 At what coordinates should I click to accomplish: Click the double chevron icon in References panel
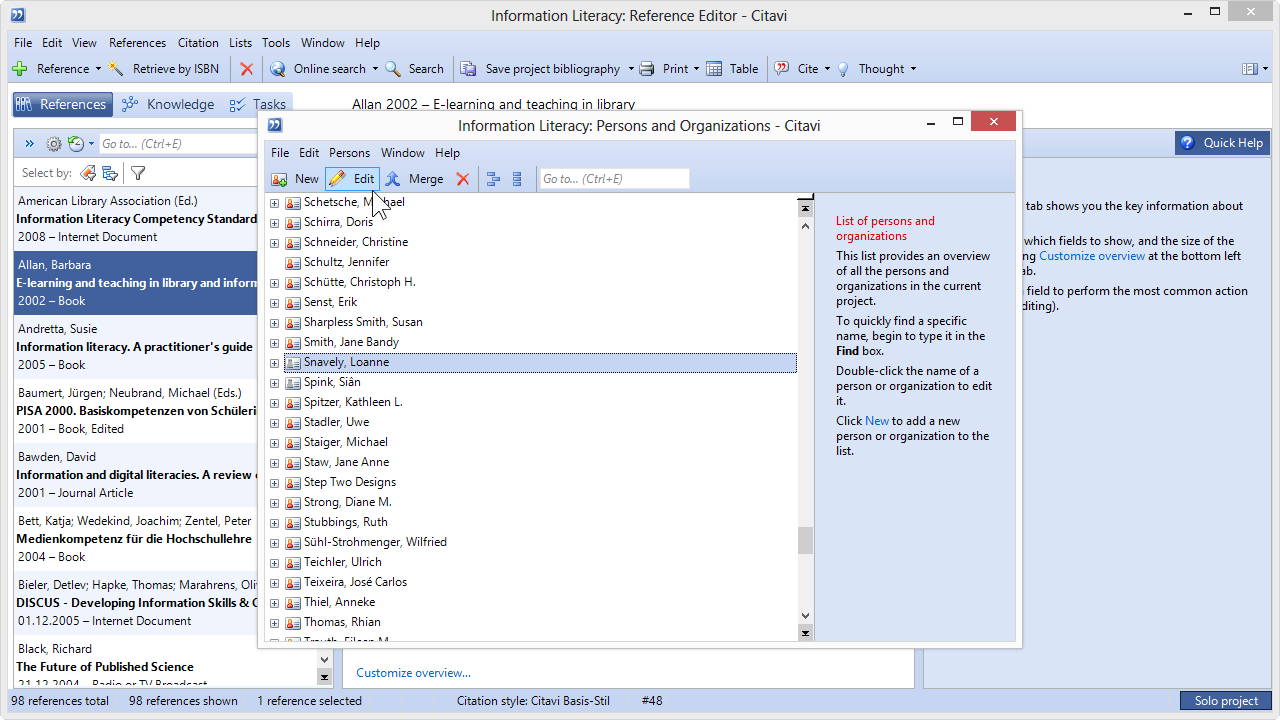pos(30,144)
